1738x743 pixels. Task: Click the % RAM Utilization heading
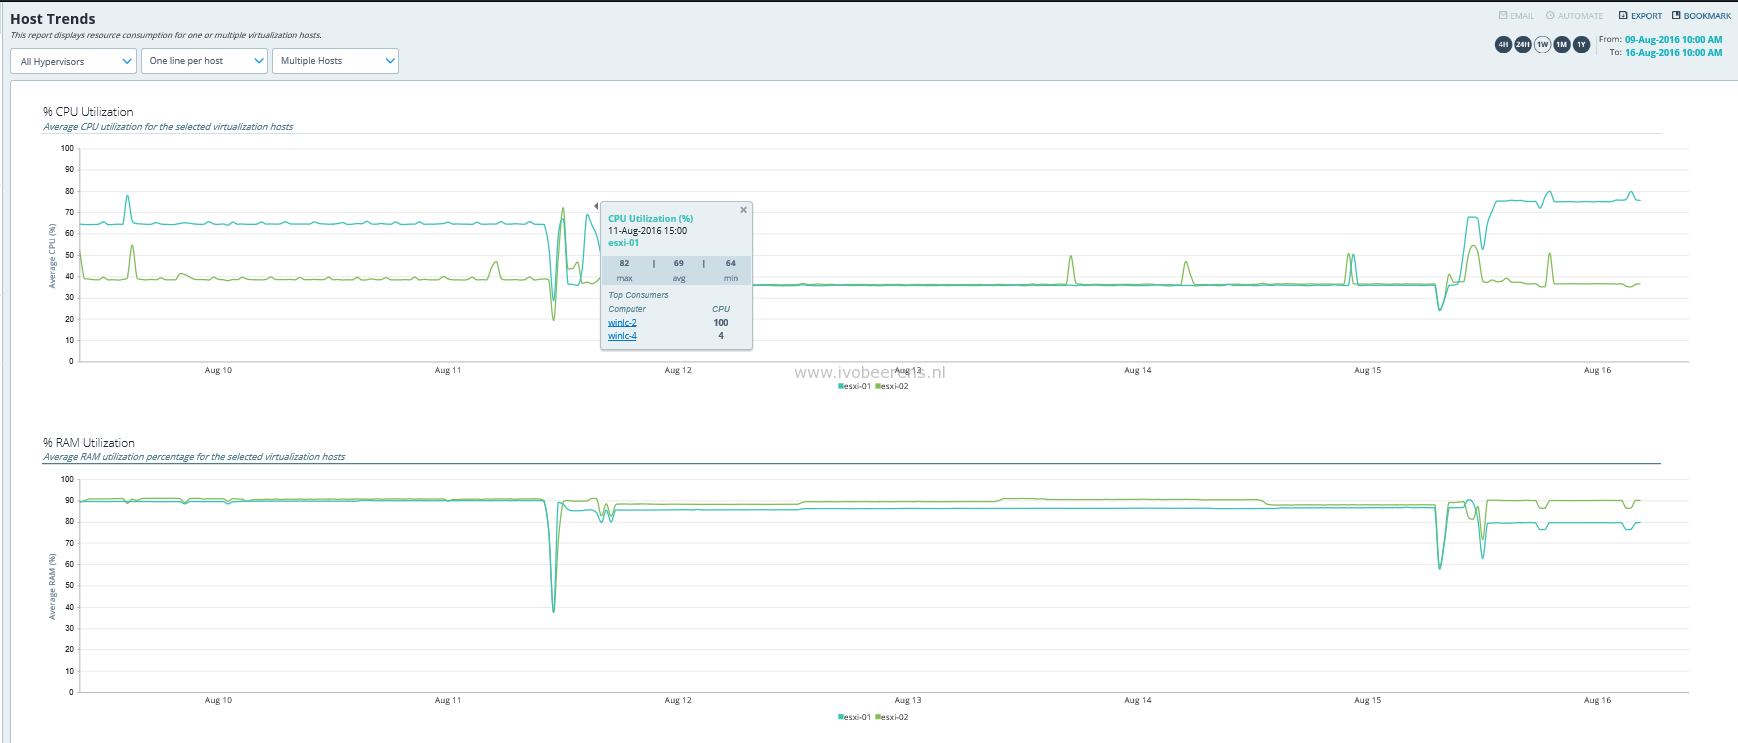tap(89, 443)
